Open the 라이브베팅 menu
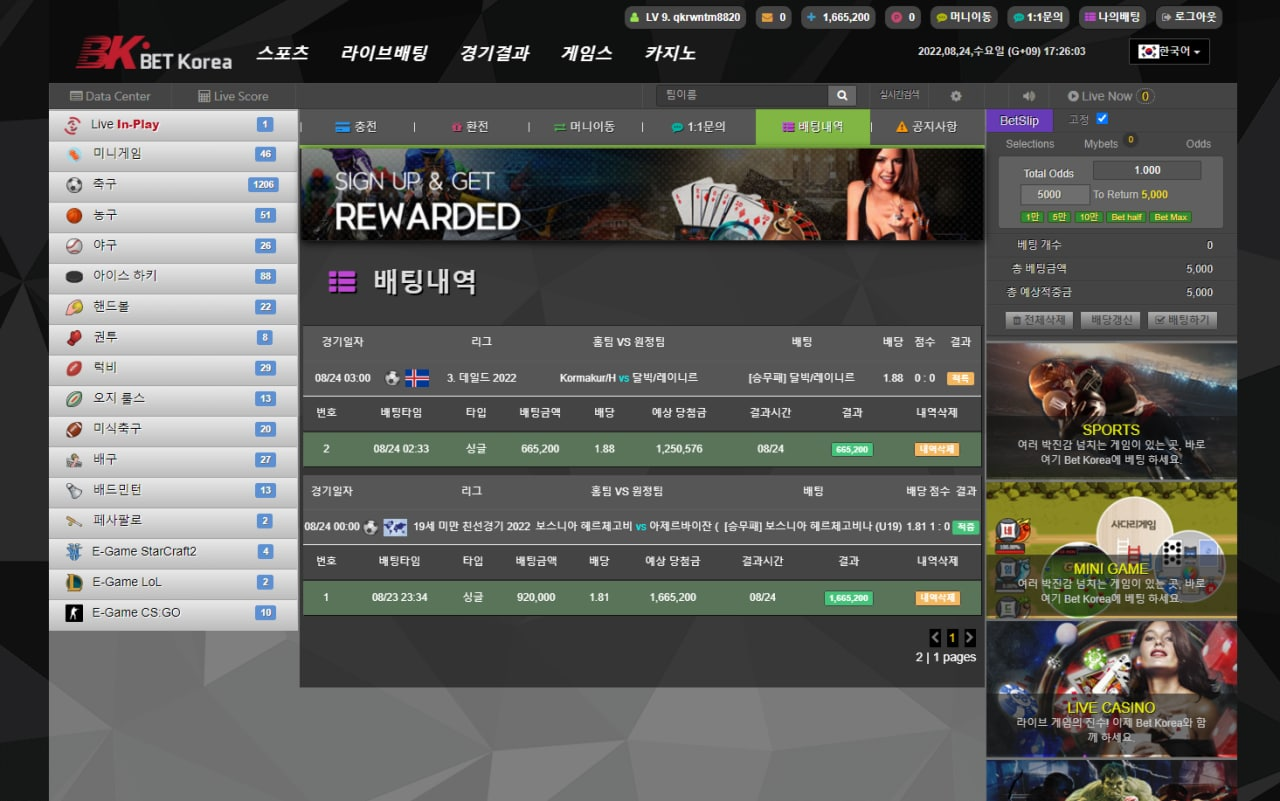This screenshot has width=1280, height=801. pos(384,53)
